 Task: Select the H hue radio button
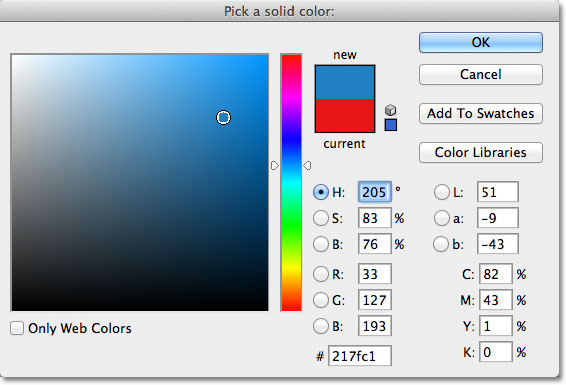click(x=321, y=192)
